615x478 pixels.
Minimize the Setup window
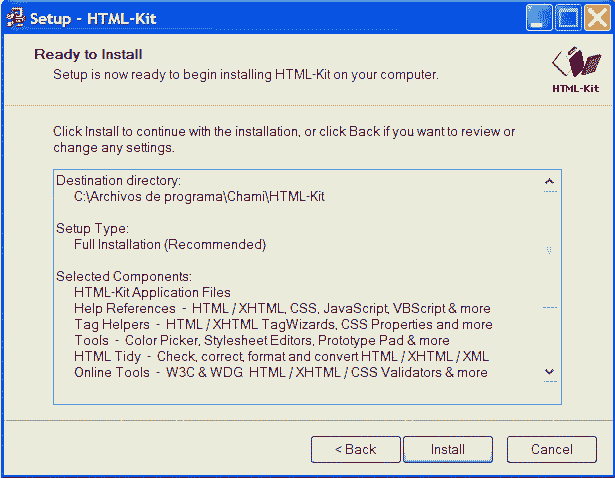point(539,18)
